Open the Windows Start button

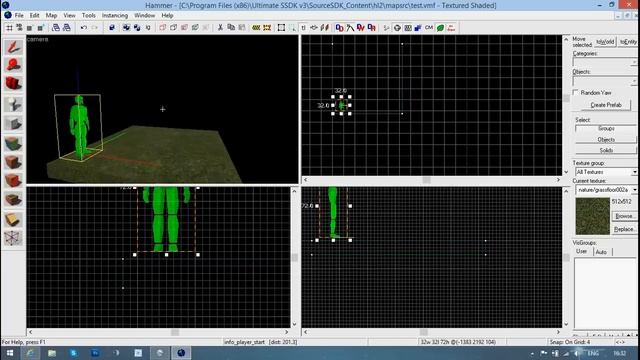pyautogui.click(x=10, y=353)
